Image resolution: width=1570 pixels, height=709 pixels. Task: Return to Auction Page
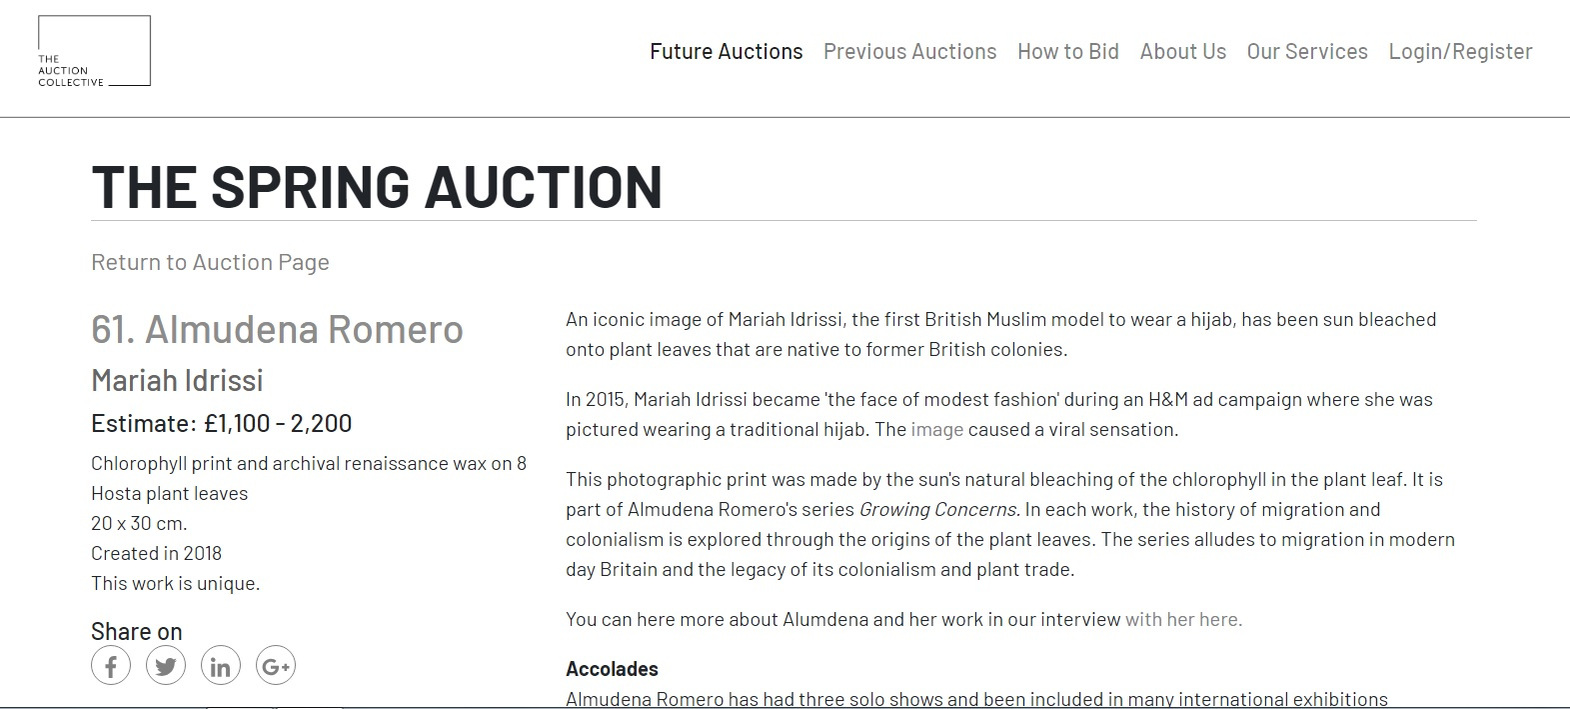point(210,263)
